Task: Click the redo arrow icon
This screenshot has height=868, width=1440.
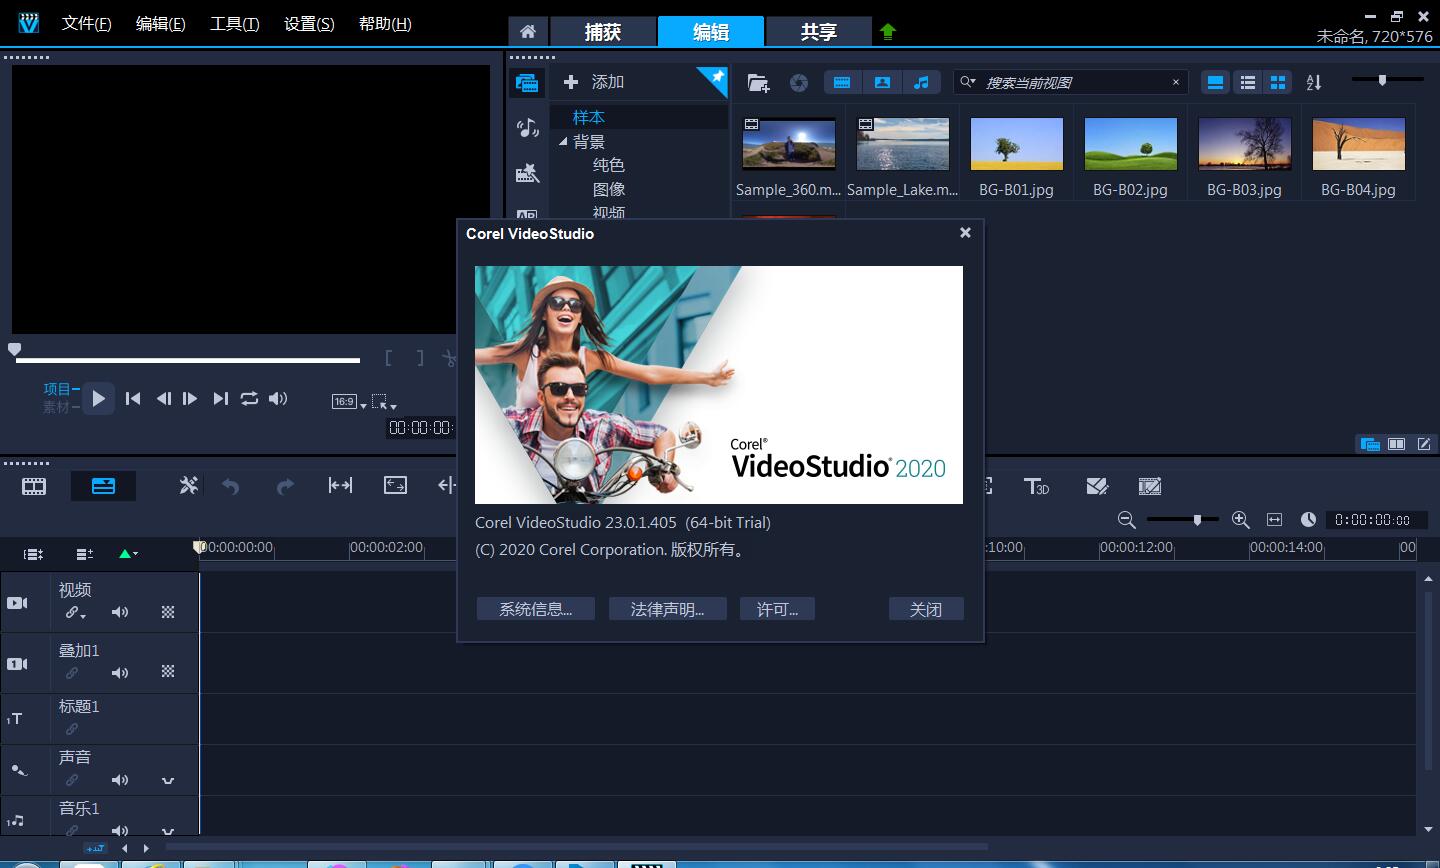Action: click(x=285, y=487)
